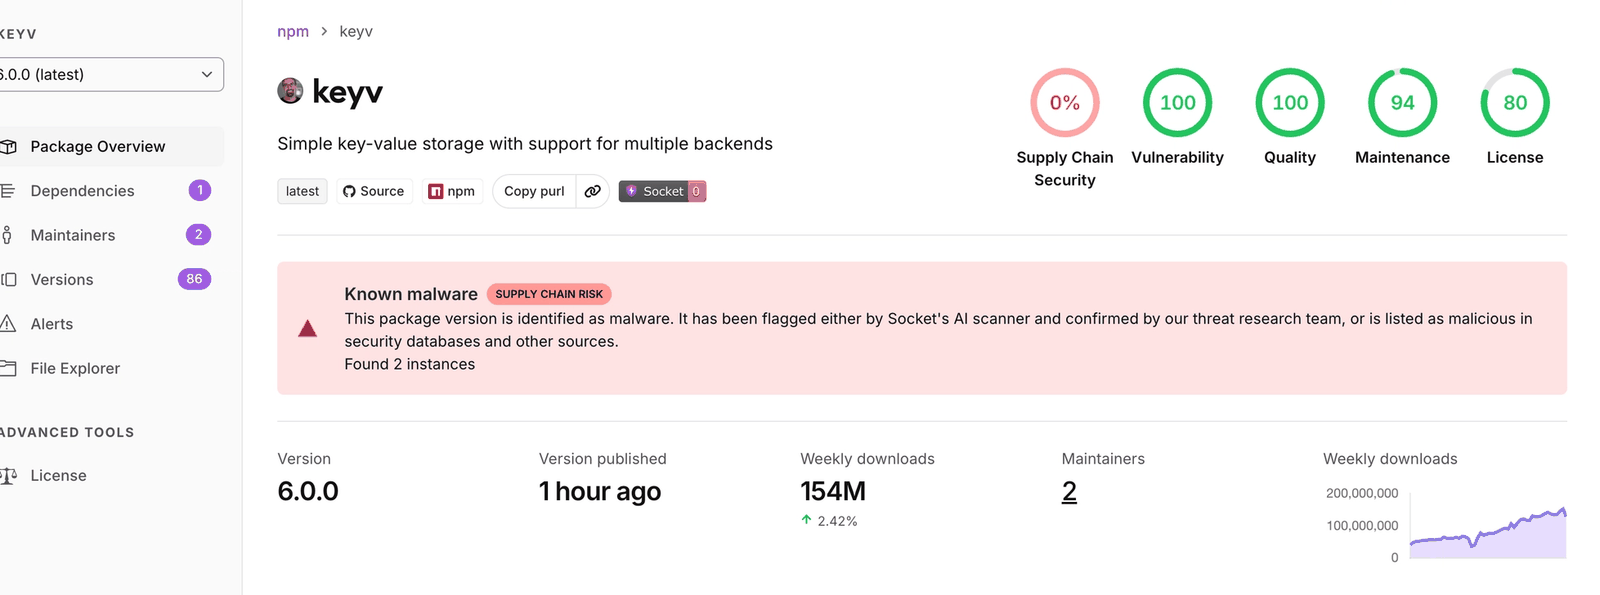1600x595 pixels.
Task: Open the npm package link
Action: pyautogui.click(x=452, y=191)
